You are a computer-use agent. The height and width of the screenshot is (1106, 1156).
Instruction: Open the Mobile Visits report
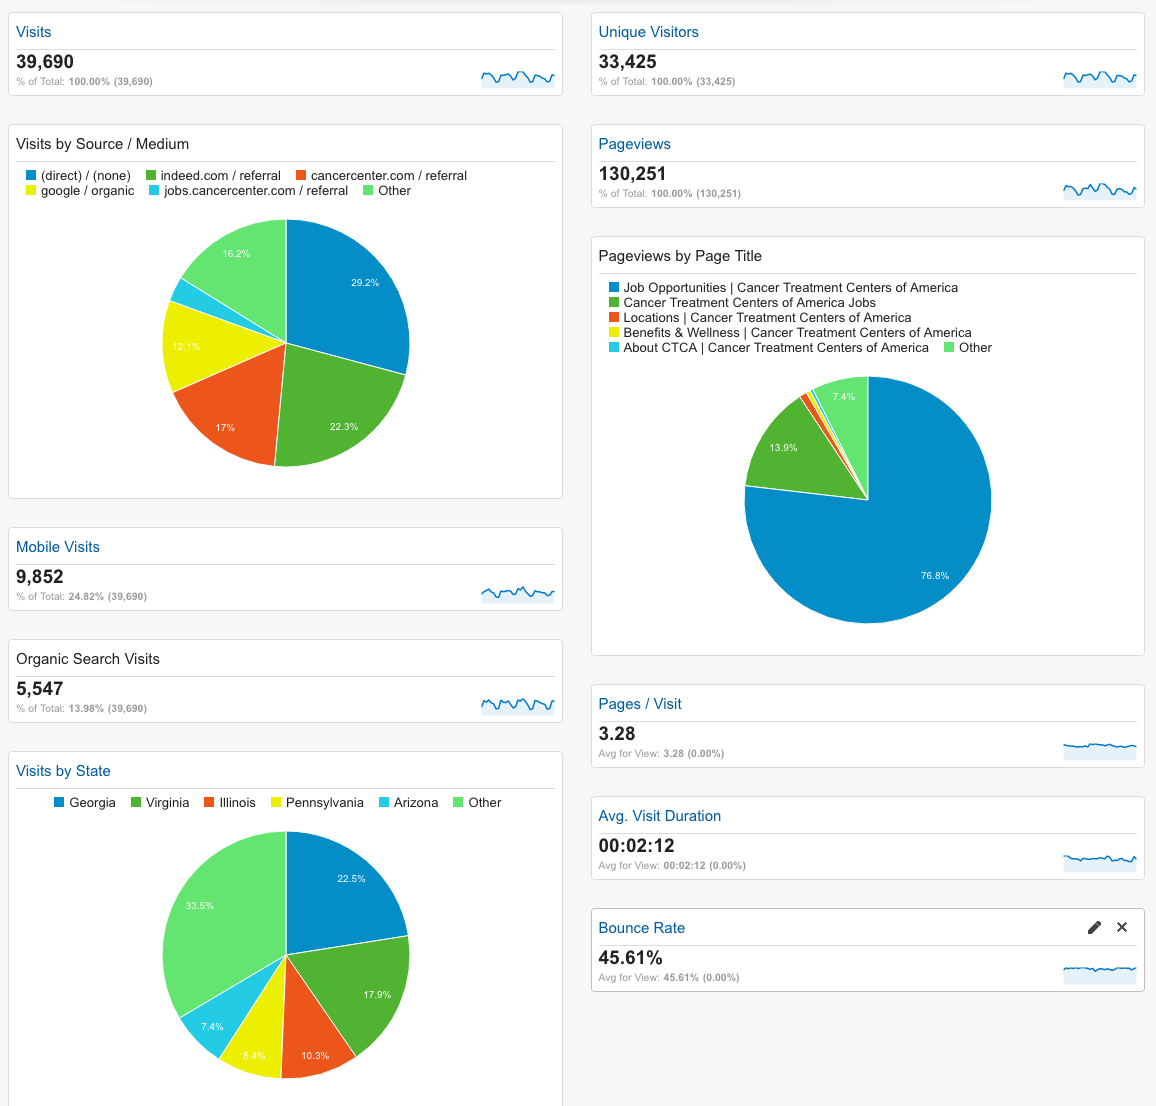[x=58, y=547]
